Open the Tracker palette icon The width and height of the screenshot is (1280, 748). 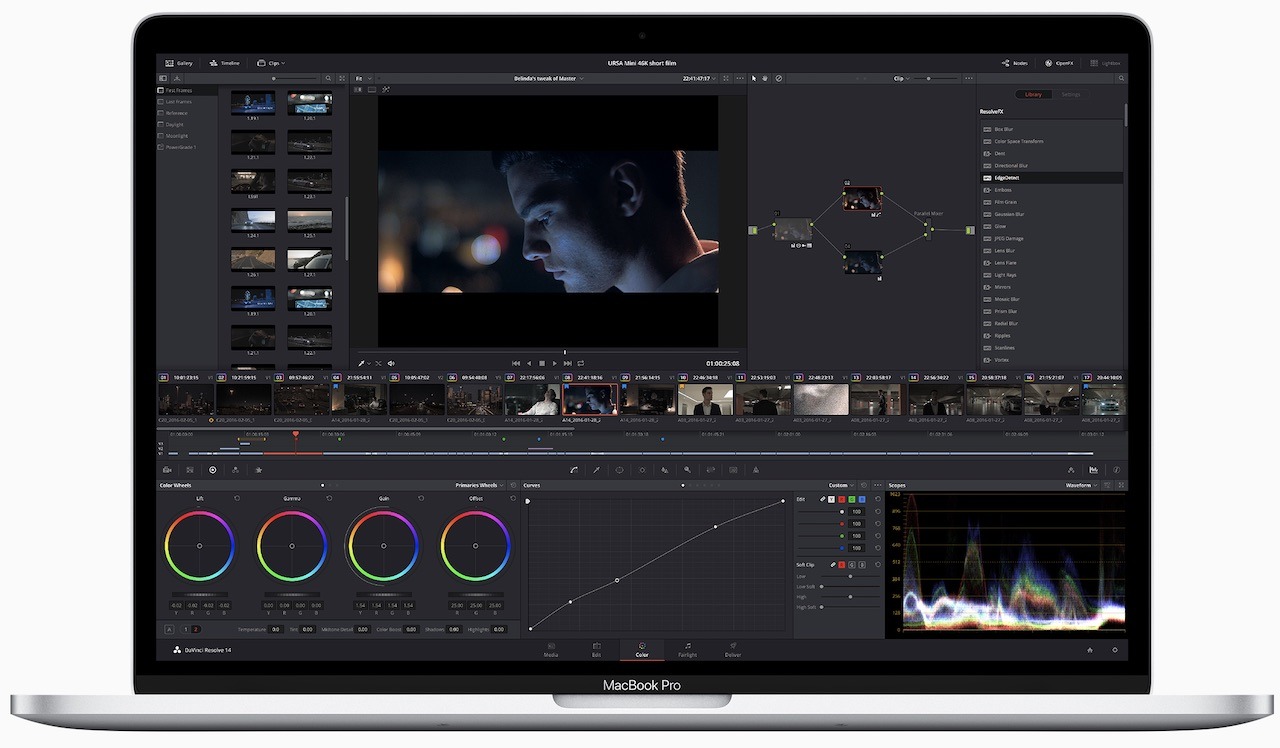coord(642,469)
